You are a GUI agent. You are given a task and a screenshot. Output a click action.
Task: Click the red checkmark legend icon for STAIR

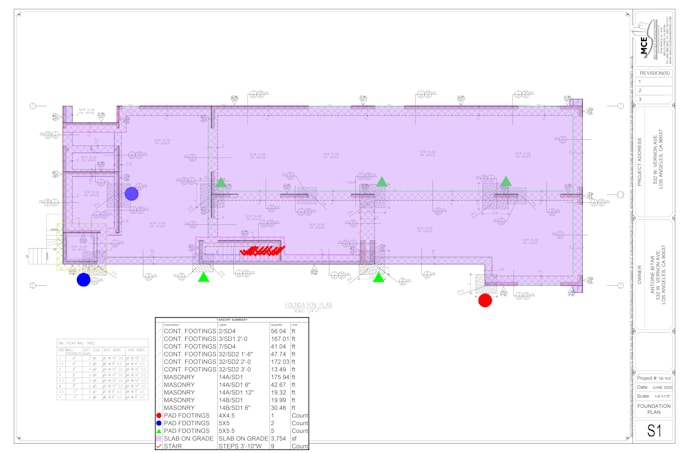pyautogui.click(x=159, y=446)
